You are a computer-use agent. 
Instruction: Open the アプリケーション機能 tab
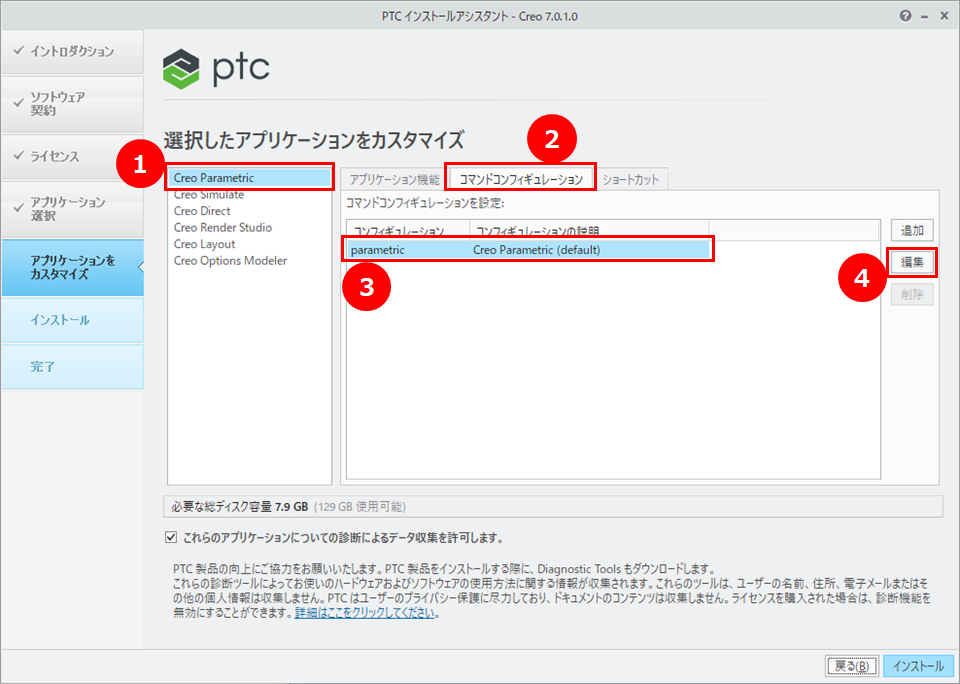click(393, 179)
